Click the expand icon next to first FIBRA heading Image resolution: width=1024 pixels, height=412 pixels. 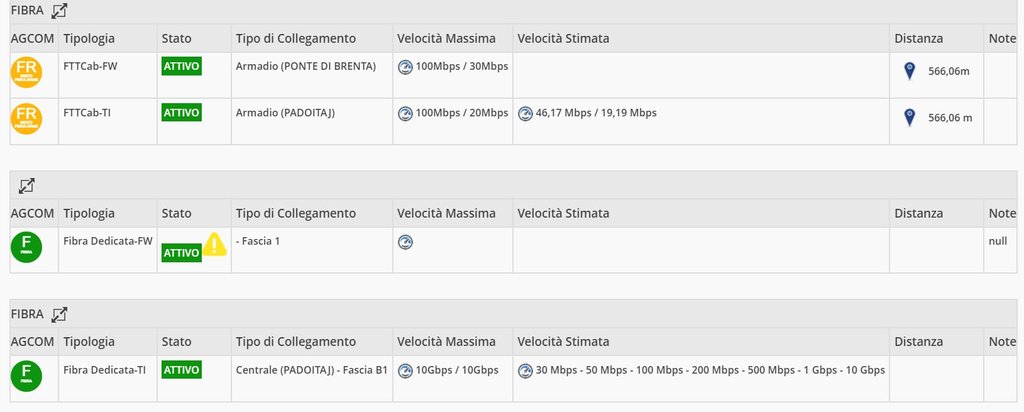pyautogui.click(x=60, y=11)
